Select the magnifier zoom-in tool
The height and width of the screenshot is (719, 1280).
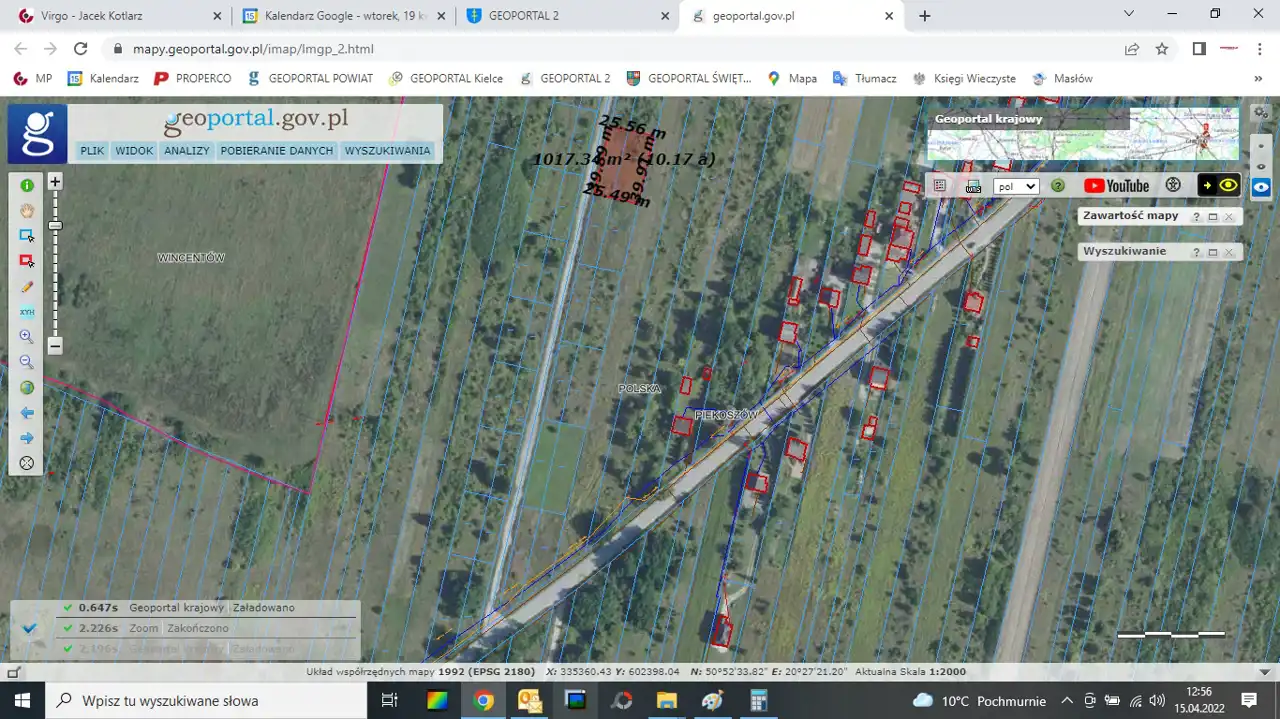click(27, 337)
